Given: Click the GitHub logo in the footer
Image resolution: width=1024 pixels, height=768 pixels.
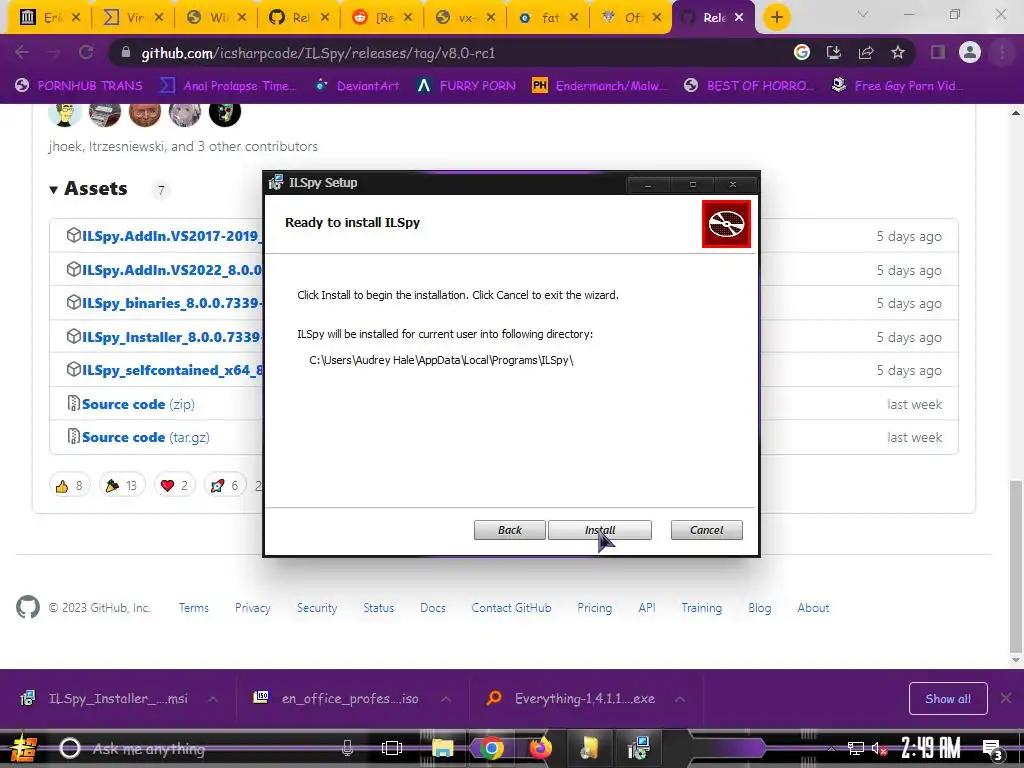Looking at the screenshot, I should click(27, 607).
